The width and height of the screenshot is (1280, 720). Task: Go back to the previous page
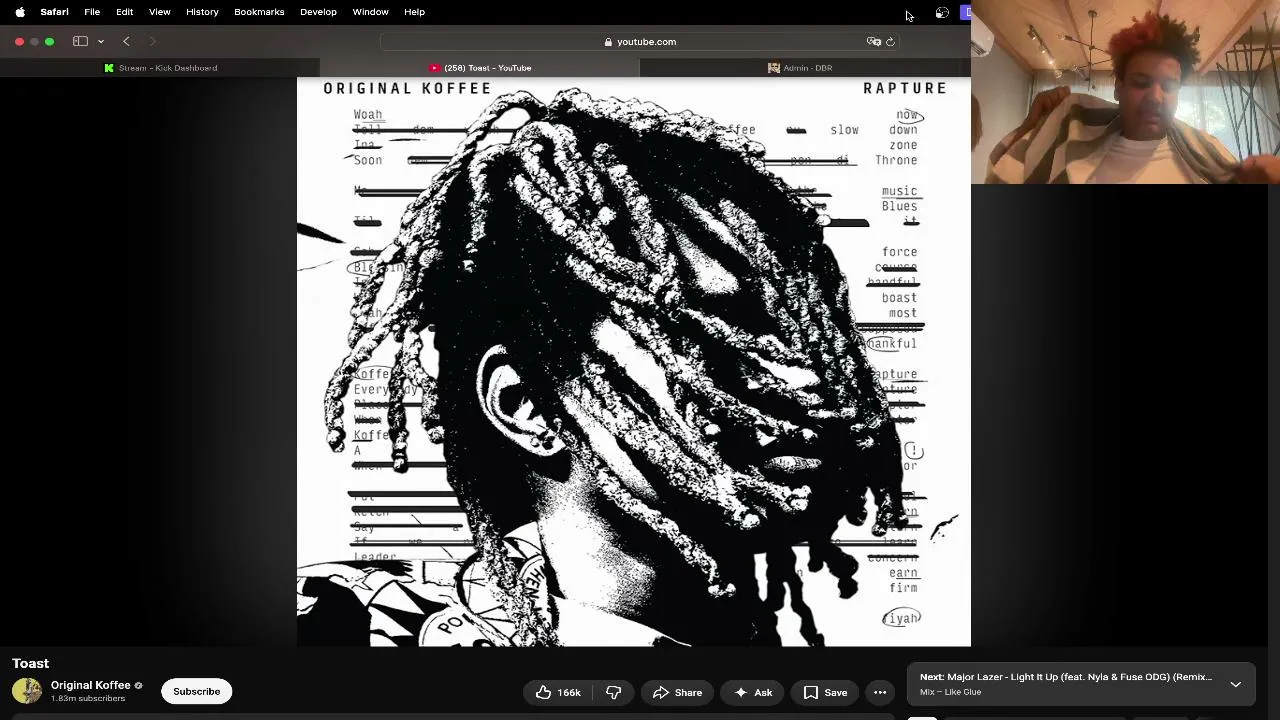(x=126, y=42)
